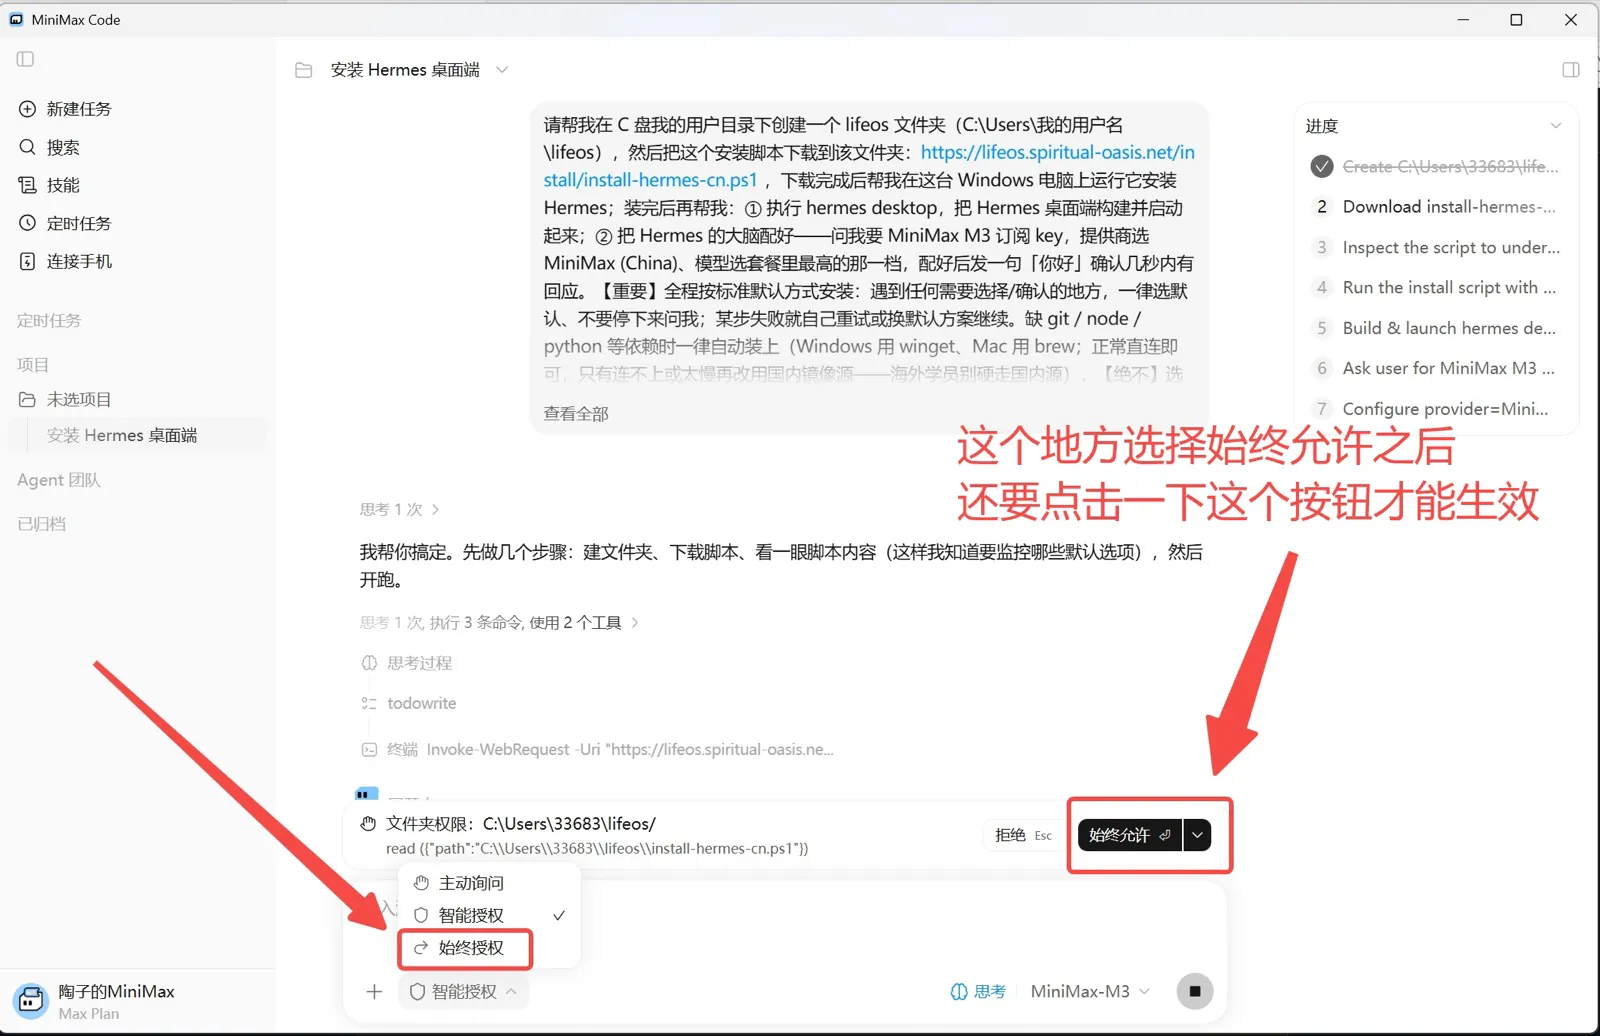Screen dimensions: 1600x1036
Task: Click the new task plus icon
Action: (x=28, y=109)
